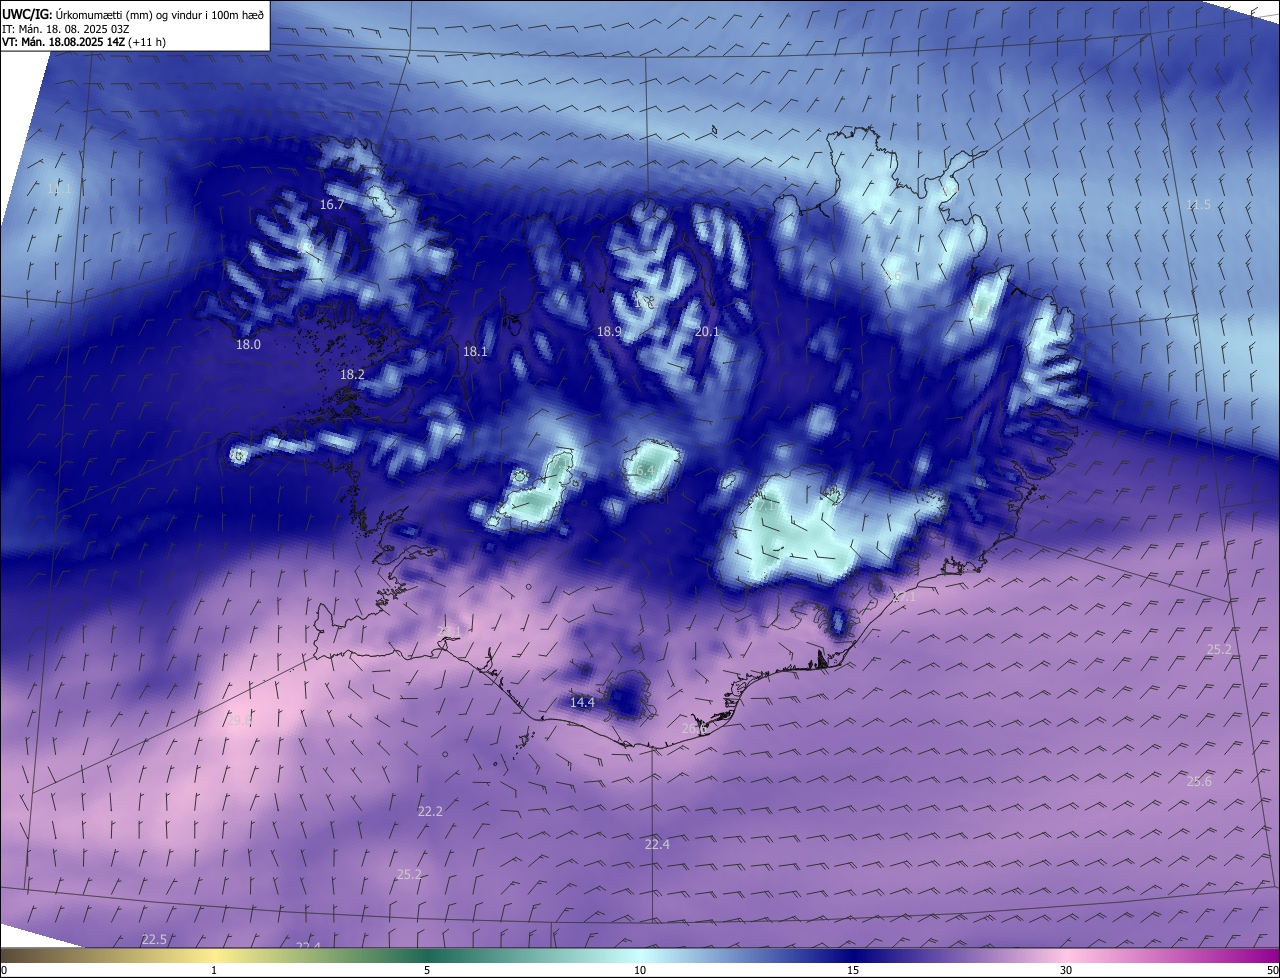Click the 10 tick label on the color scale
The height and width of the screenshot is (978, 1280).
pyautogui.click(x=640, y=971)
